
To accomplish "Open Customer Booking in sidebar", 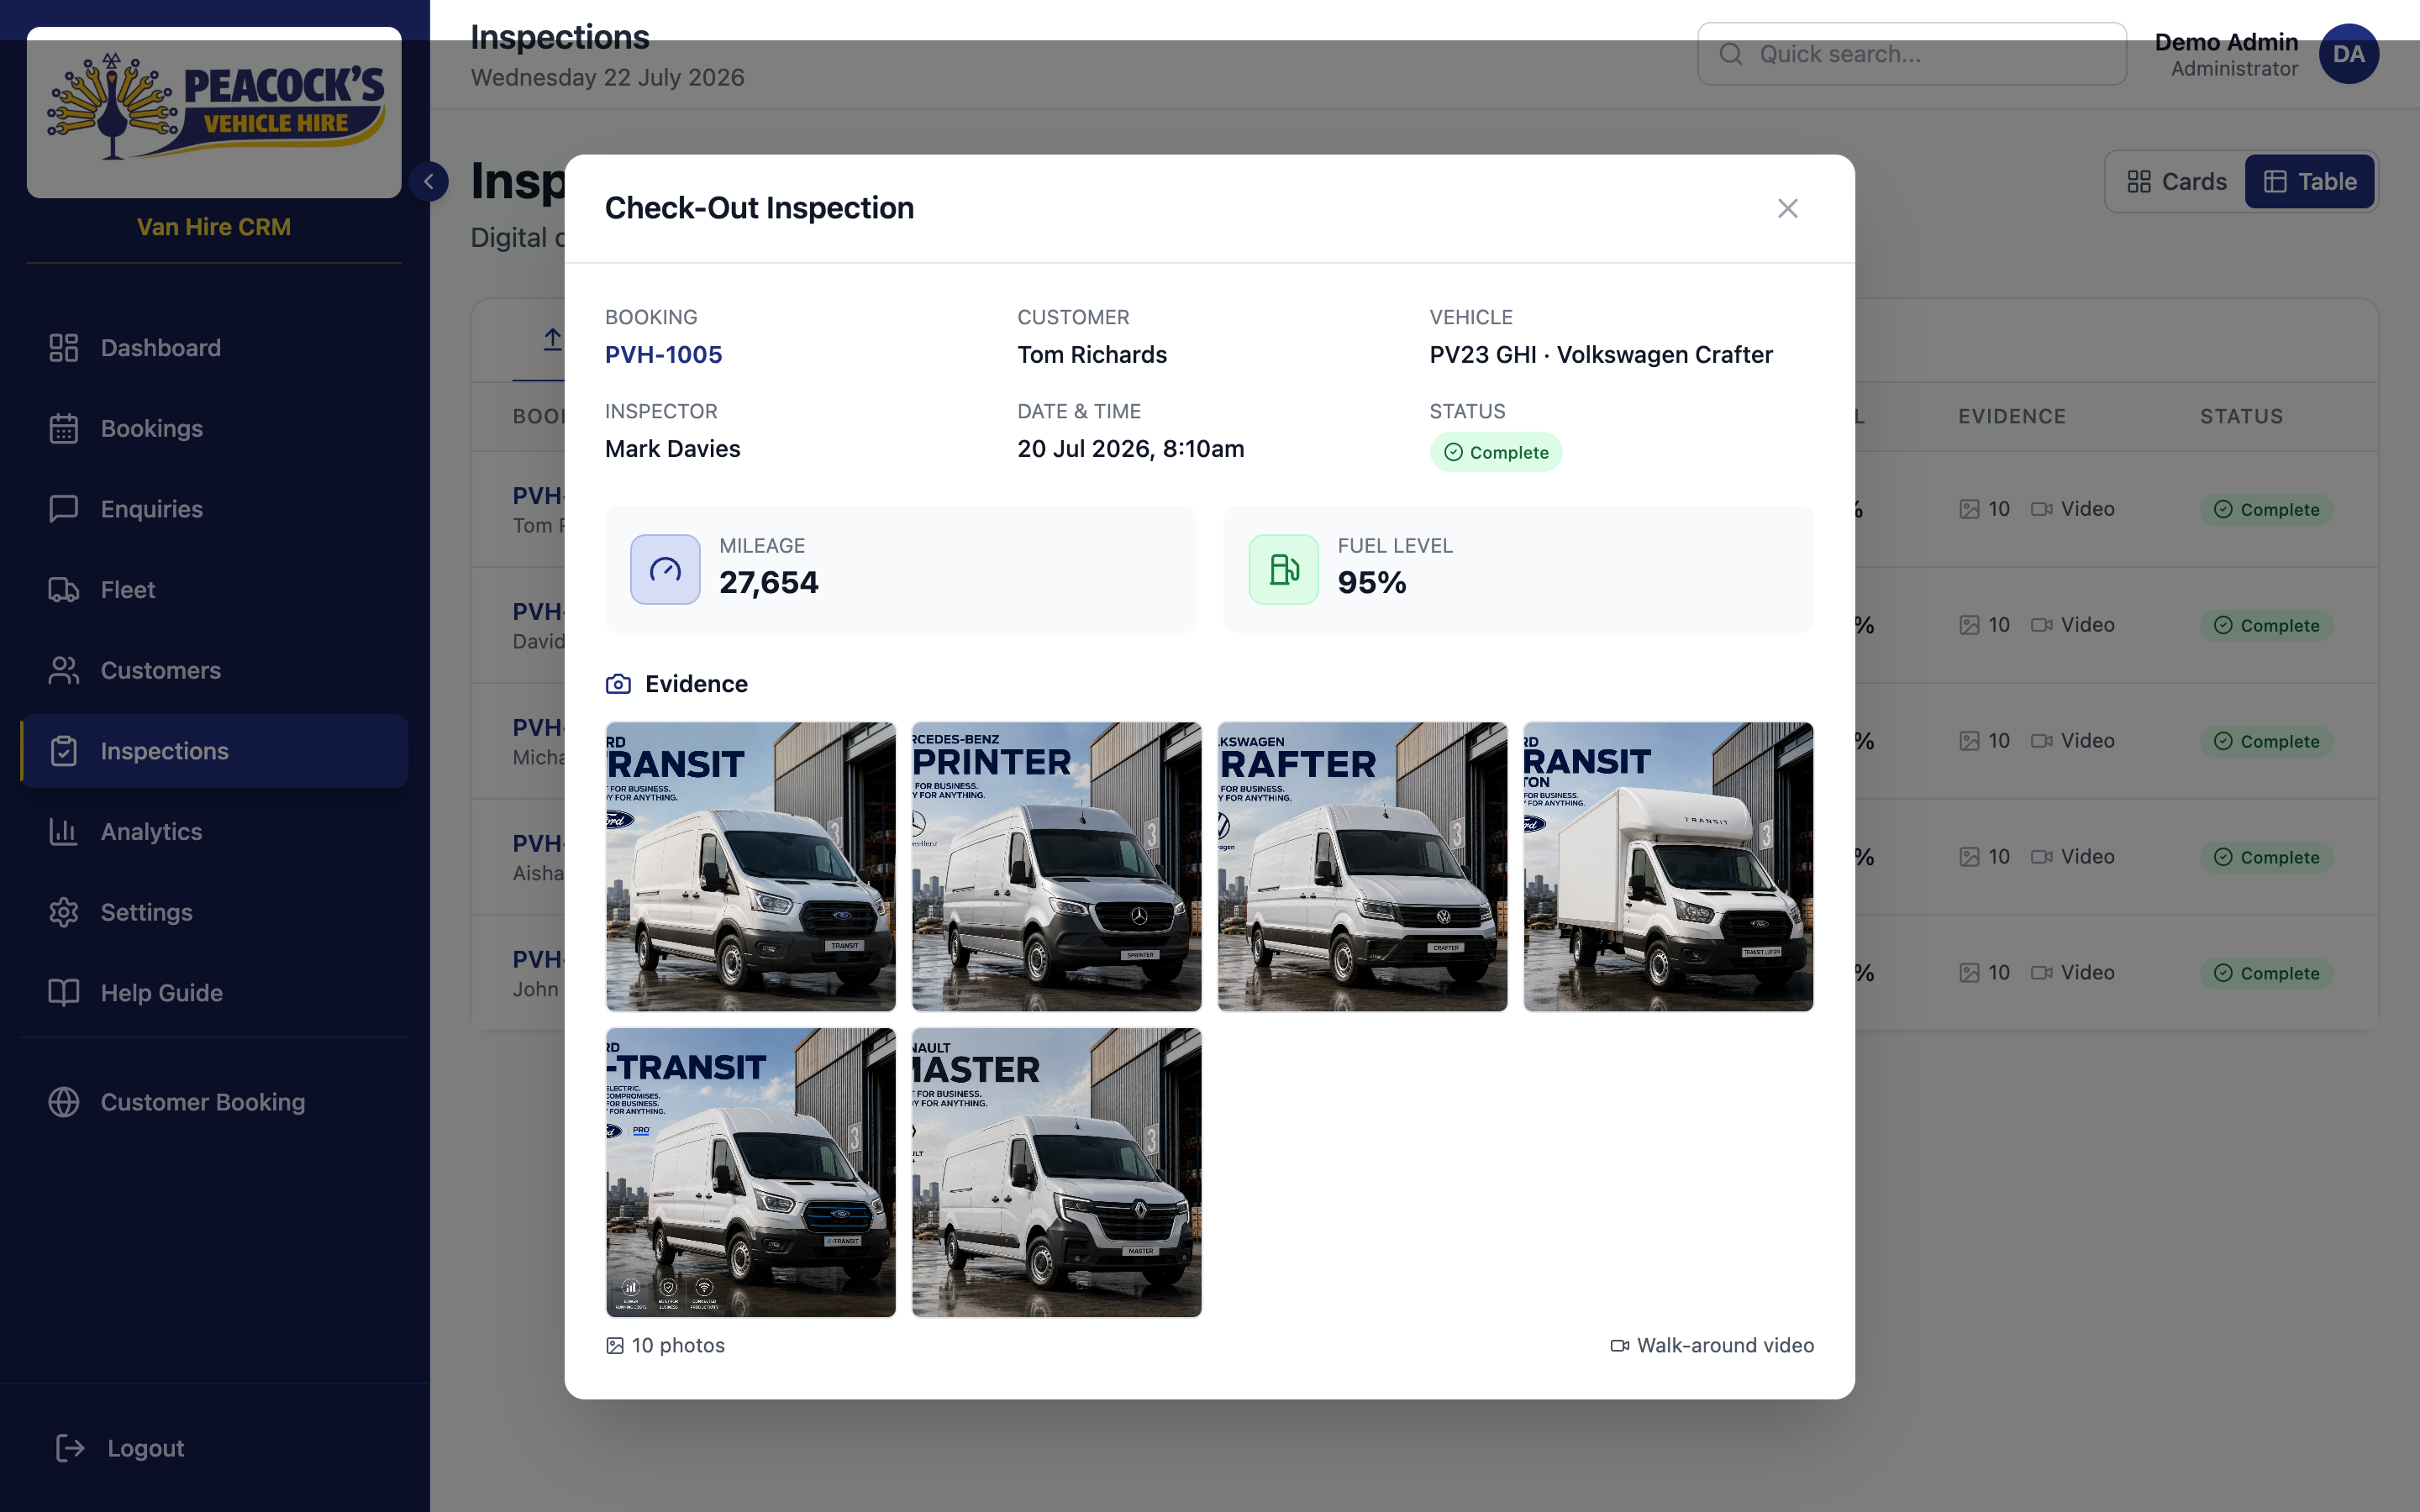I will pyautogui.click(x=214, y=1102).
